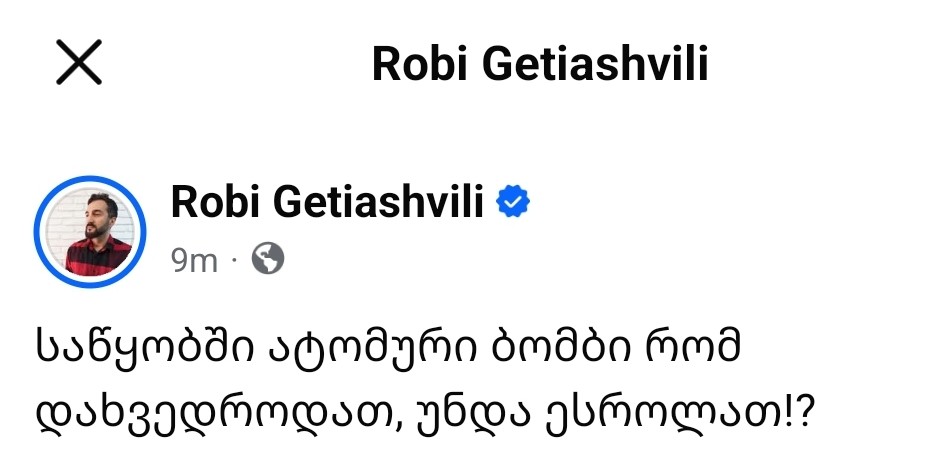
Task: Click the first name Robi beside the avatar
Action: coord(209,202)
